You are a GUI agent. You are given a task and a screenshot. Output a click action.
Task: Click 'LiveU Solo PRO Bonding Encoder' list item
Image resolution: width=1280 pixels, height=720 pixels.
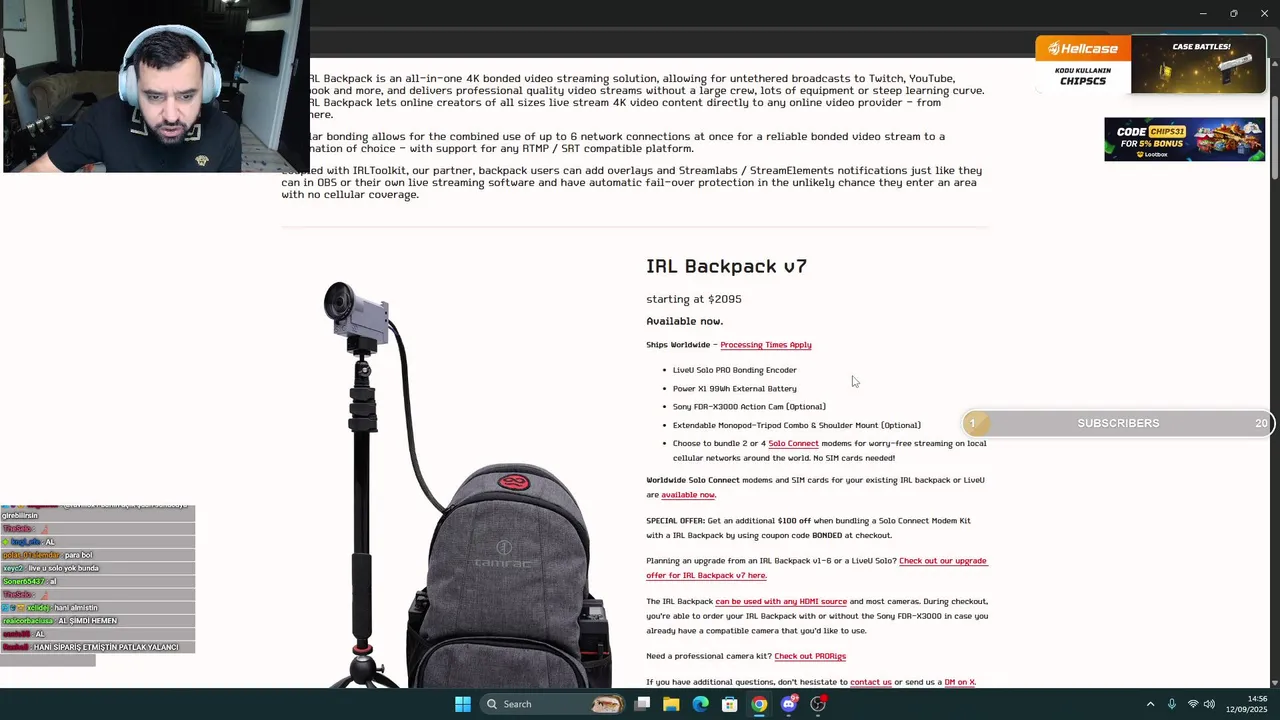735,370
